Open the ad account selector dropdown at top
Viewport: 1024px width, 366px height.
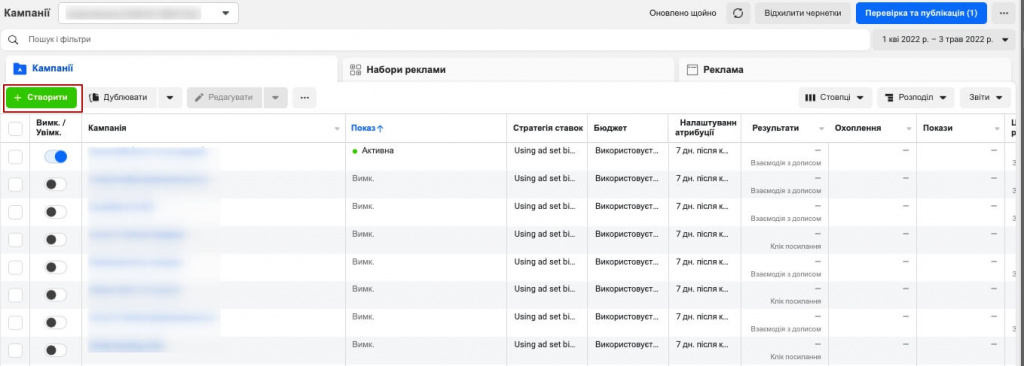pyautogui.click(x=148, y=13)
